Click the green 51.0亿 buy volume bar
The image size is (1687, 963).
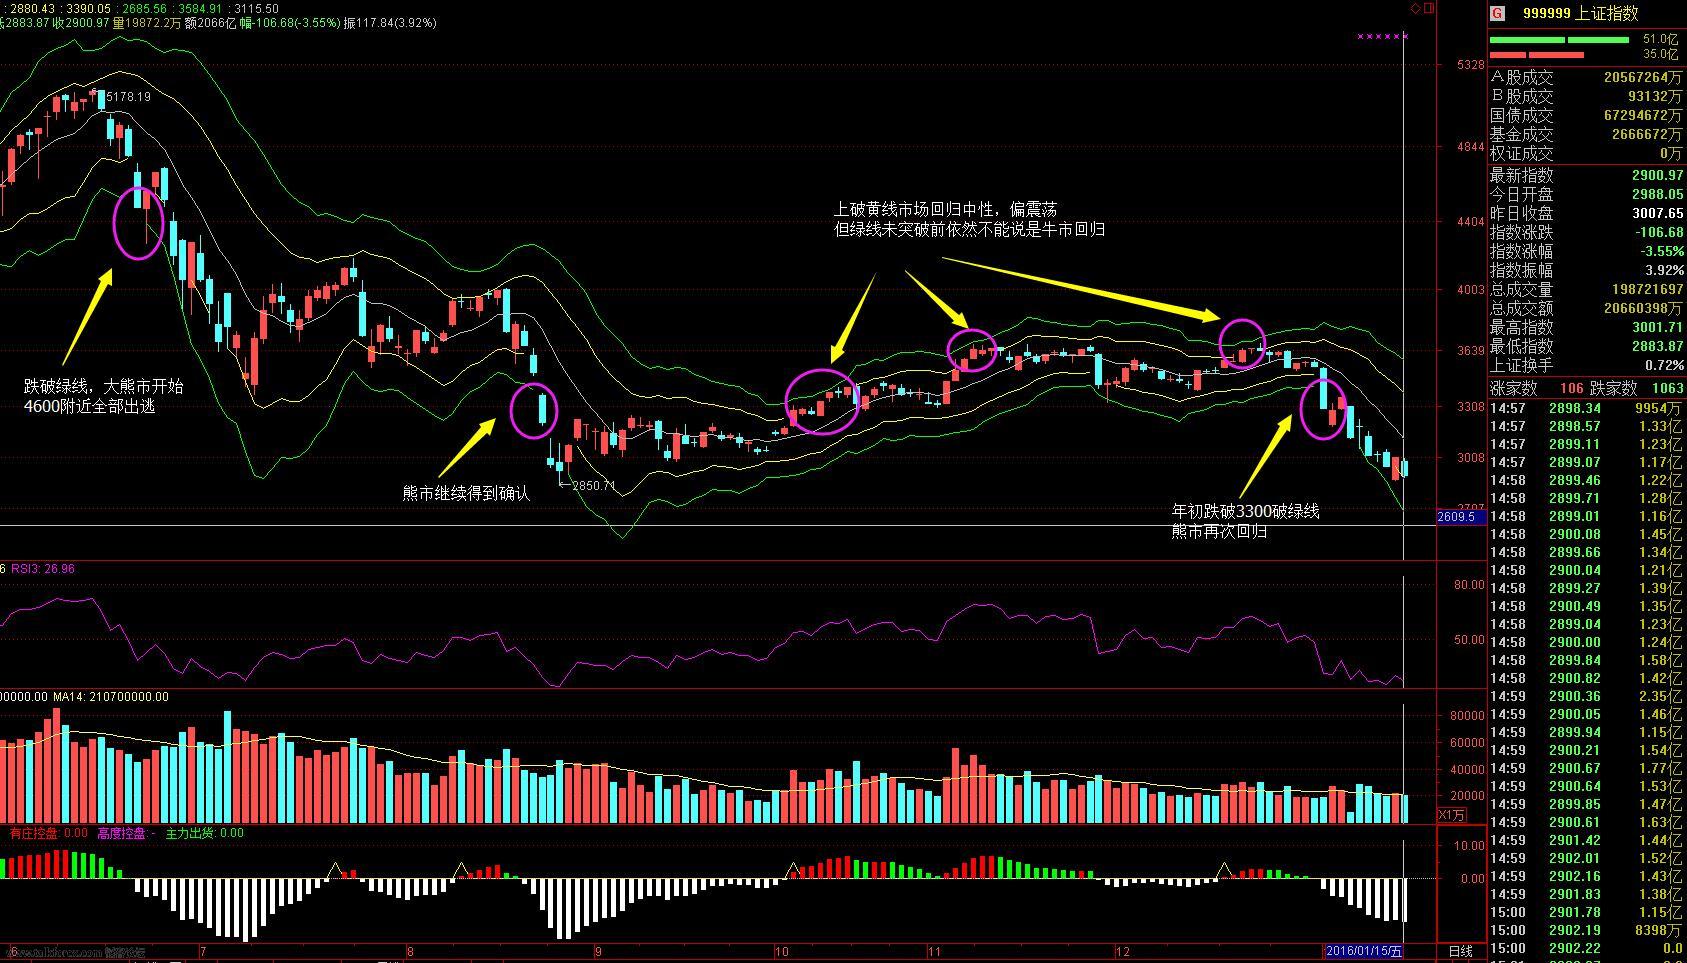(1559, 40)
